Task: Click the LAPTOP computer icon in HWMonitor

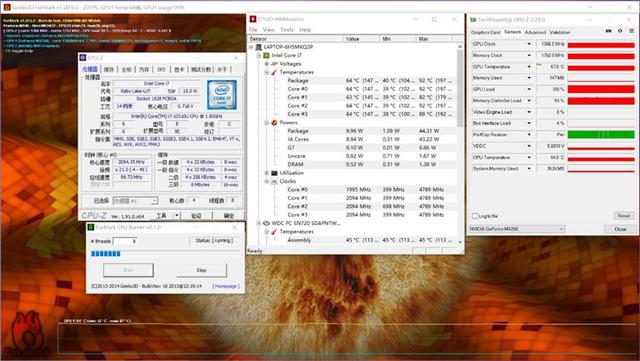Action: pos(259,47)
